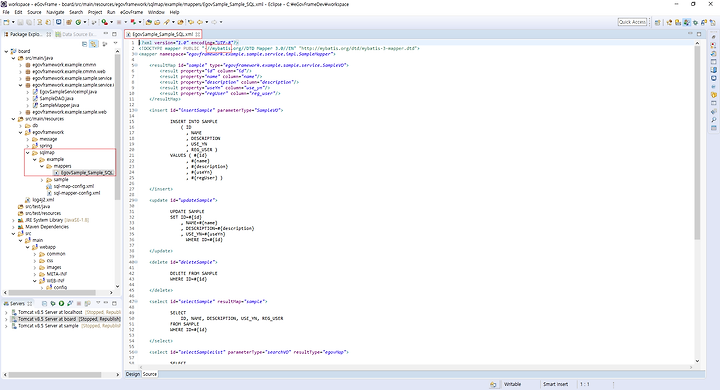Select the highlighted eGovFrame perspective icon

(686, 22)
